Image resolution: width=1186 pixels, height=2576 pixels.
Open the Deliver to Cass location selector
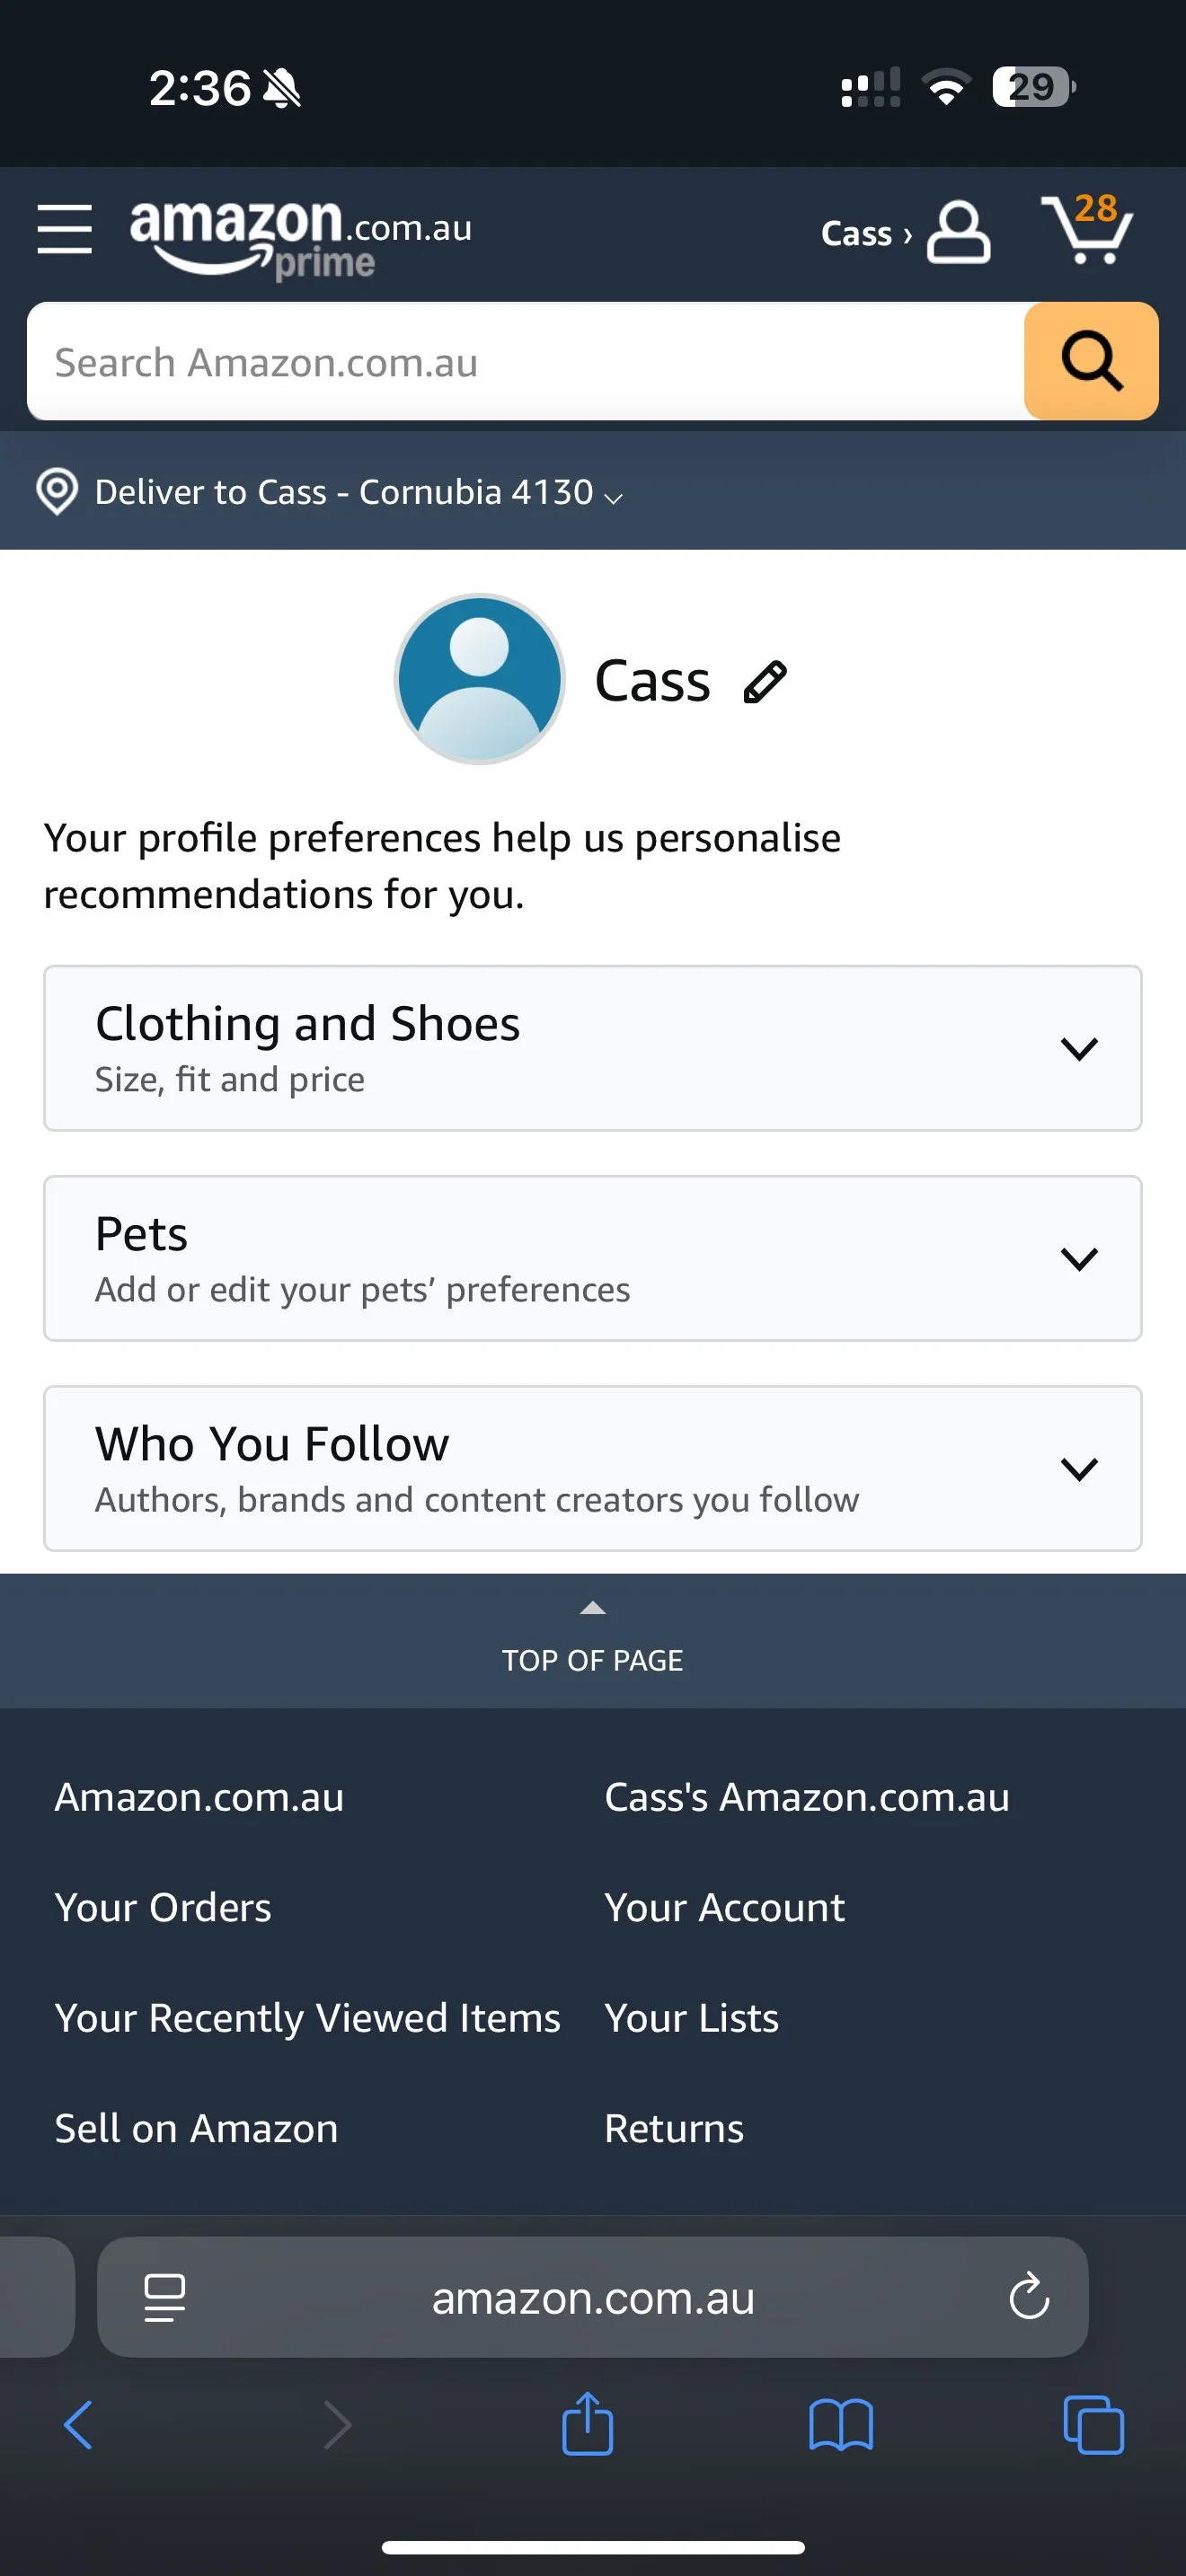[330, 492]
